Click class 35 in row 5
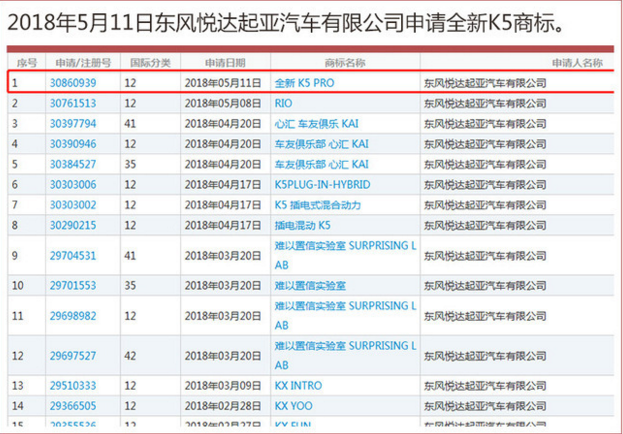623x434 pixels. pos(130,164)
